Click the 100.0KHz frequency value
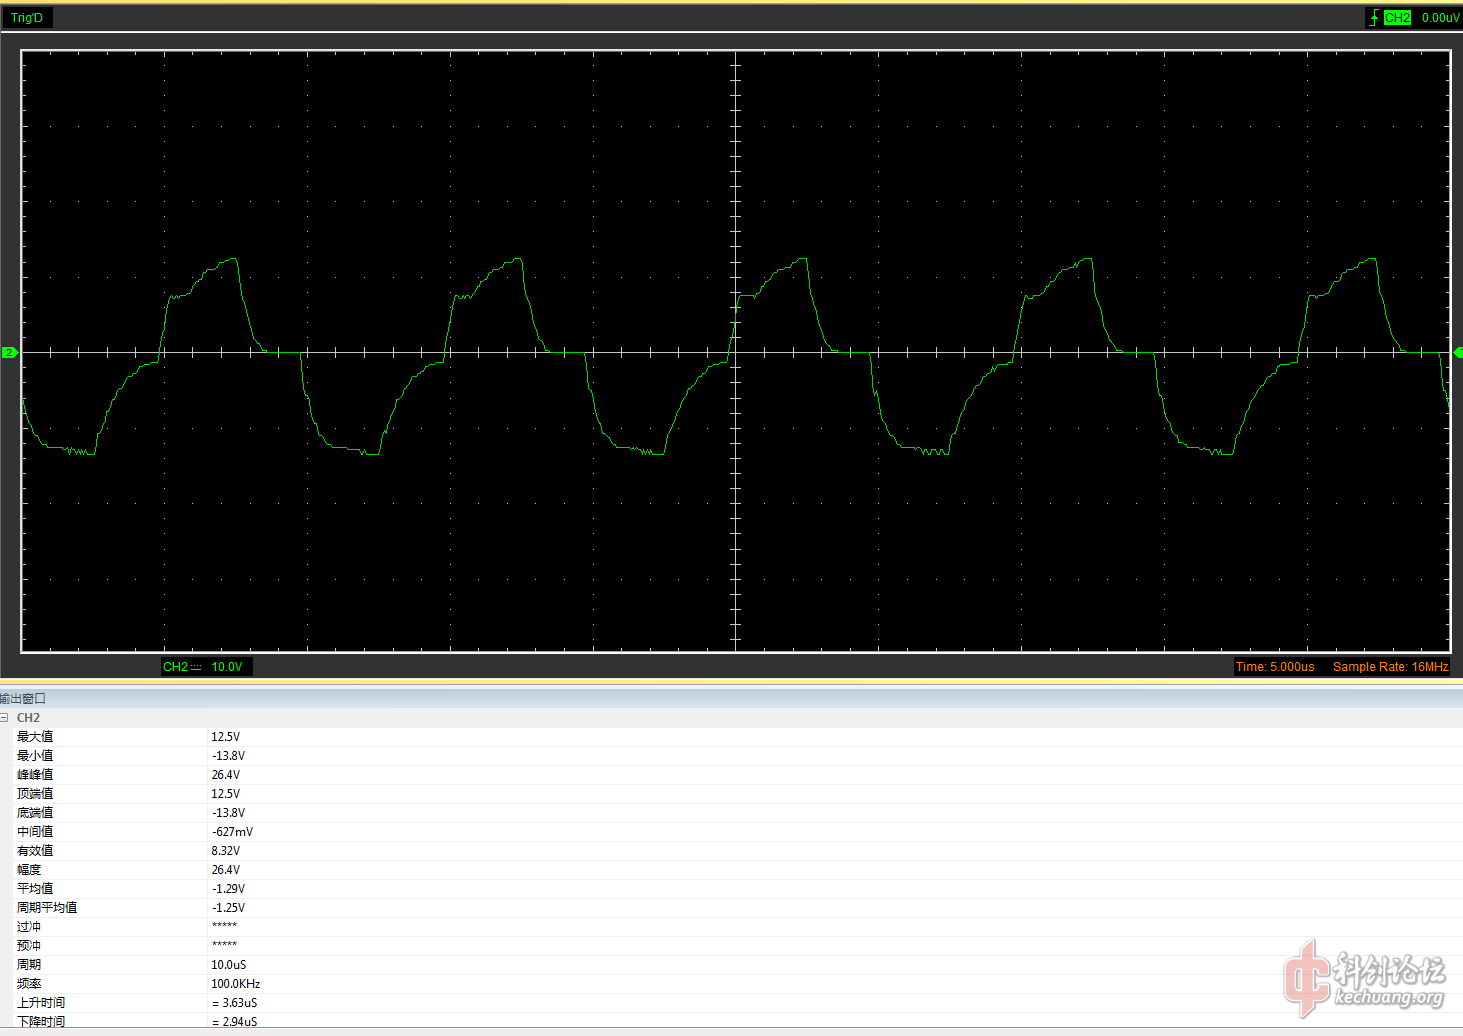Image resolution: width=1463 pixels, height=1036 pixels. point(235,984)
